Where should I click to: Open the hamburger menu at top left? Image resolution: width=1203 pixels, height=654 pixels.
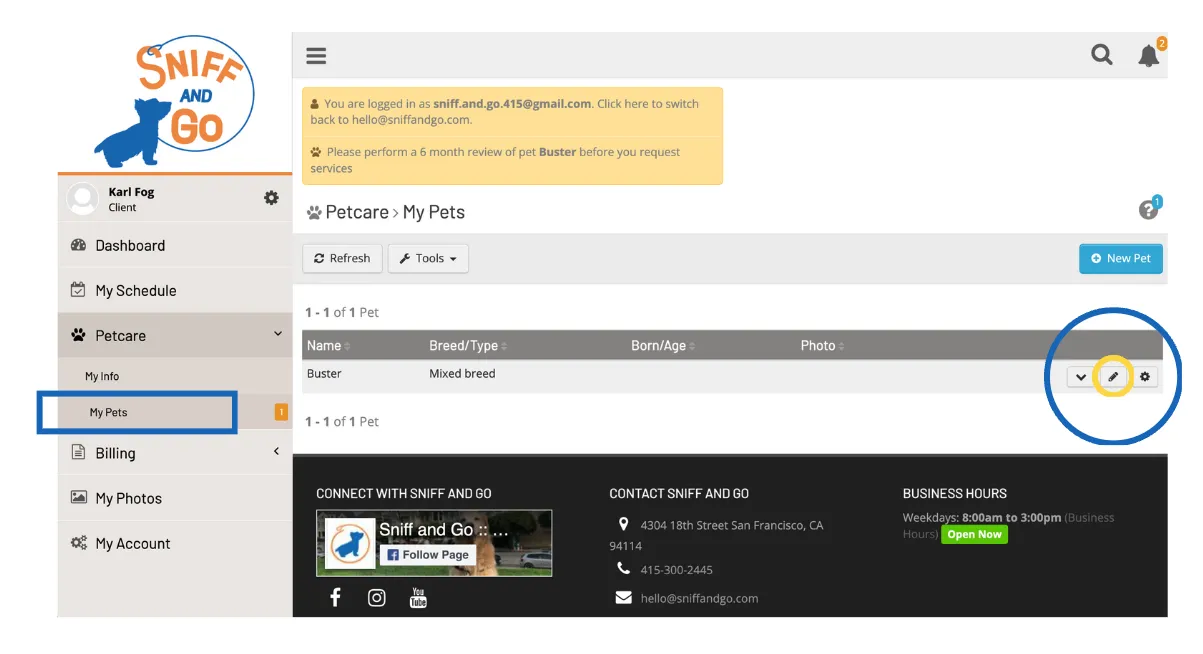tap(316, 55)
